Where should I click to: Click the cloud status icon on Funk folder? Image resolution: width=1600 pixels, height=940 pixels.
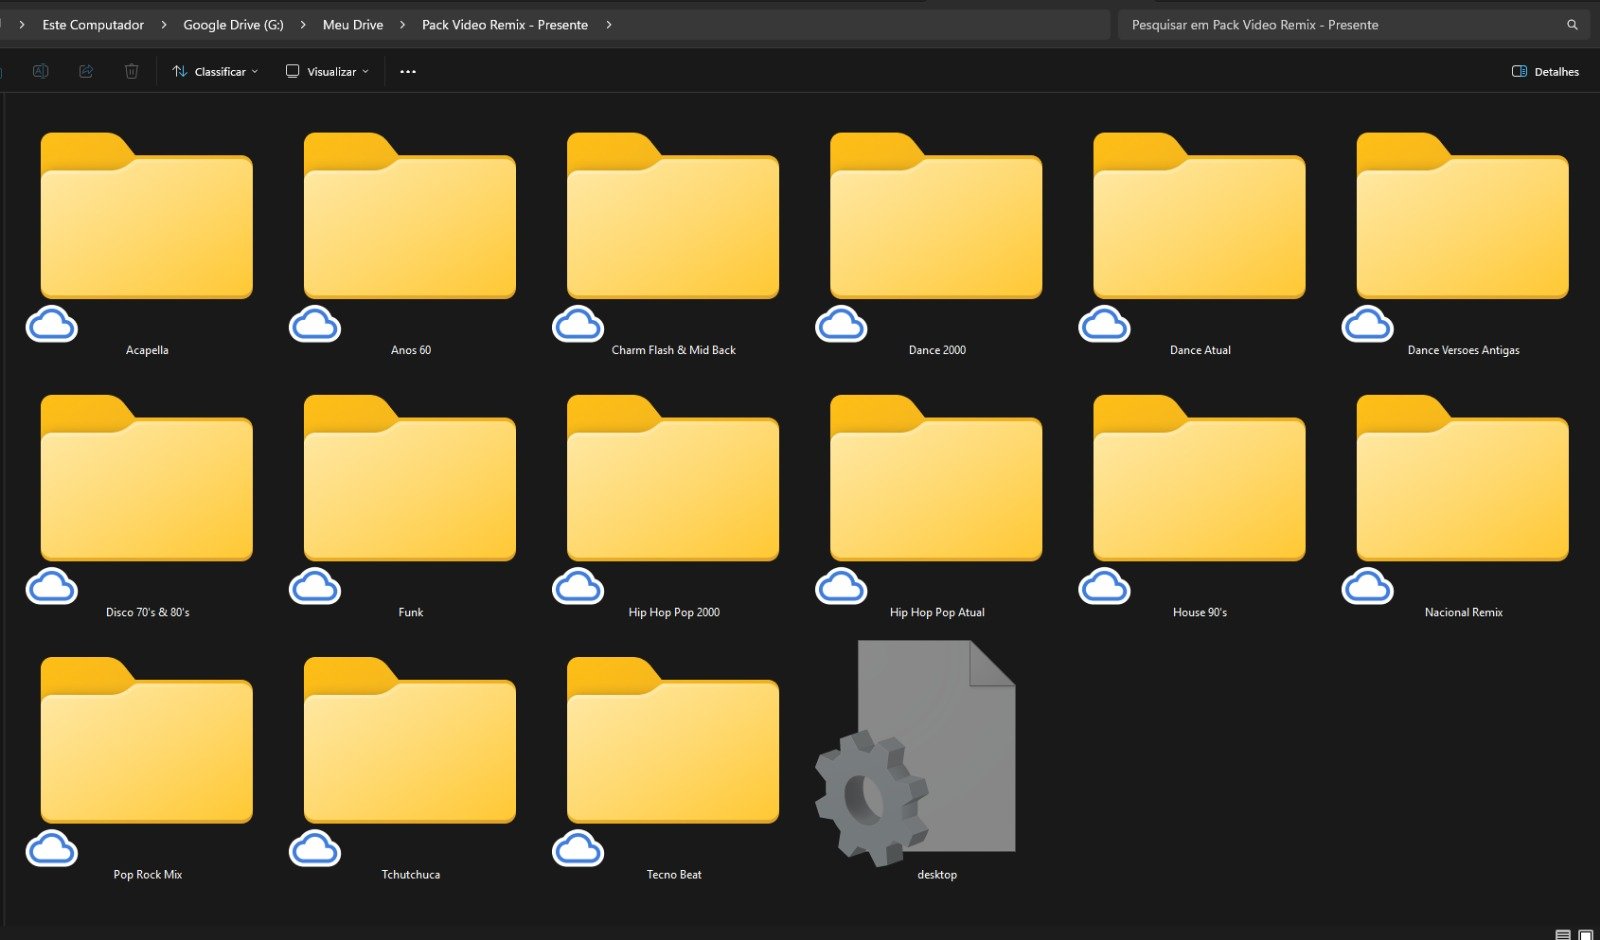coord(315,587)
